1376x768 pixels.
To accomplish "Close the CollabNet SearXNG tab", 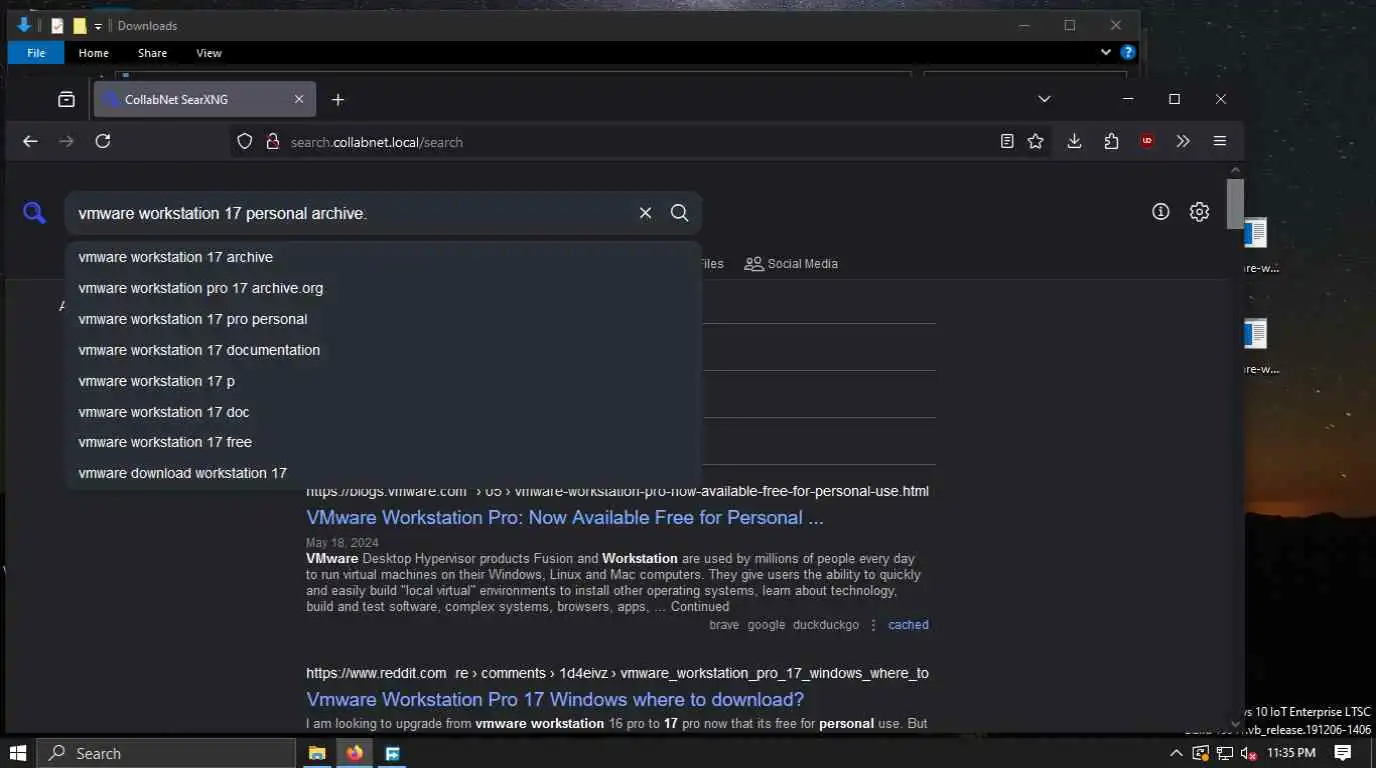I will pyautogui.click(x=299, y=99).
